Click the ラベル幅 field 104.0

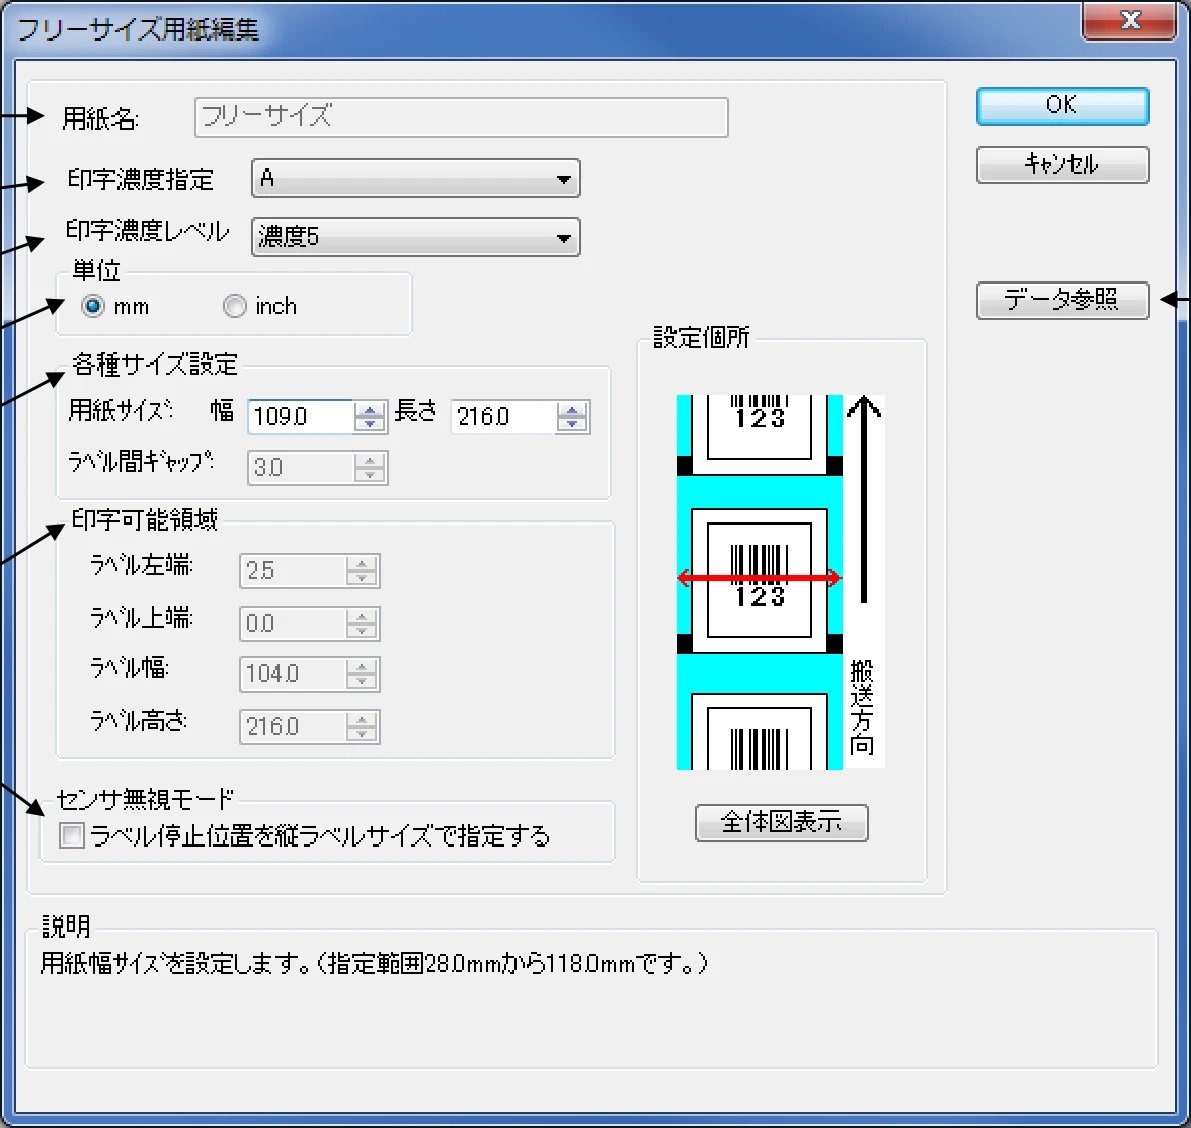tap(293, 674)
